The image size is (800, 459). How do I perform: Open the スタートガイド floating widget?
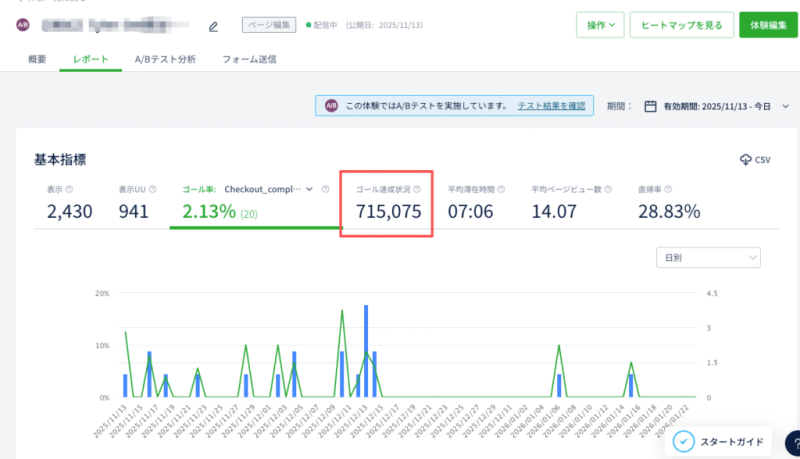(x=719, y=441)
